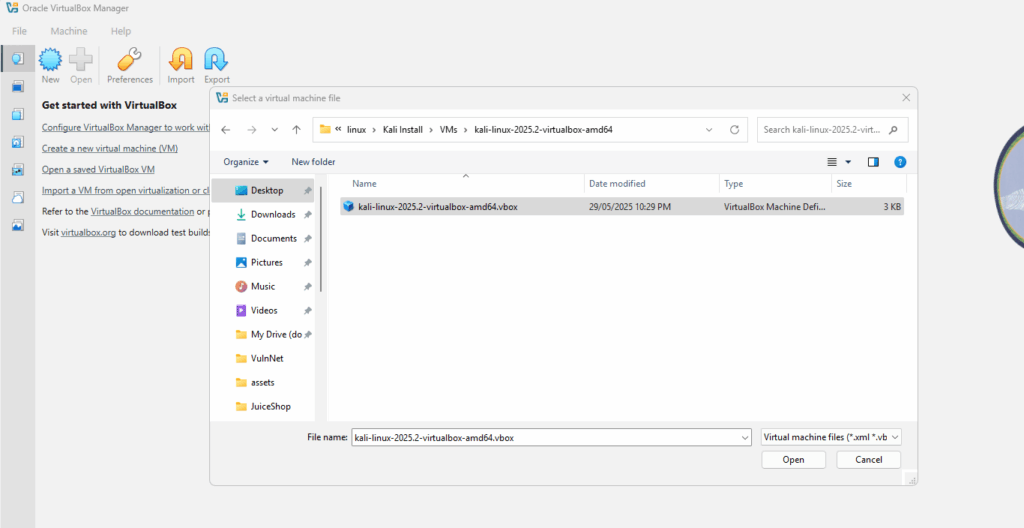Viewport: 1024px width, 528px height.
Task: Select the sixth icon in VirtualBox's left sidebar
Action: [x=18, y=197]
